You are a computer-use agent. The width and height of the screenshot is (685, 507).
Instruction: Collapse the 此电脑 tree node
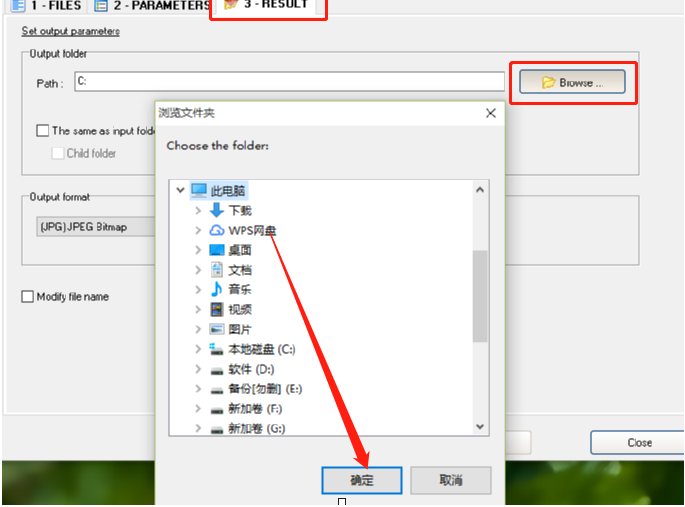click(180, 190)
